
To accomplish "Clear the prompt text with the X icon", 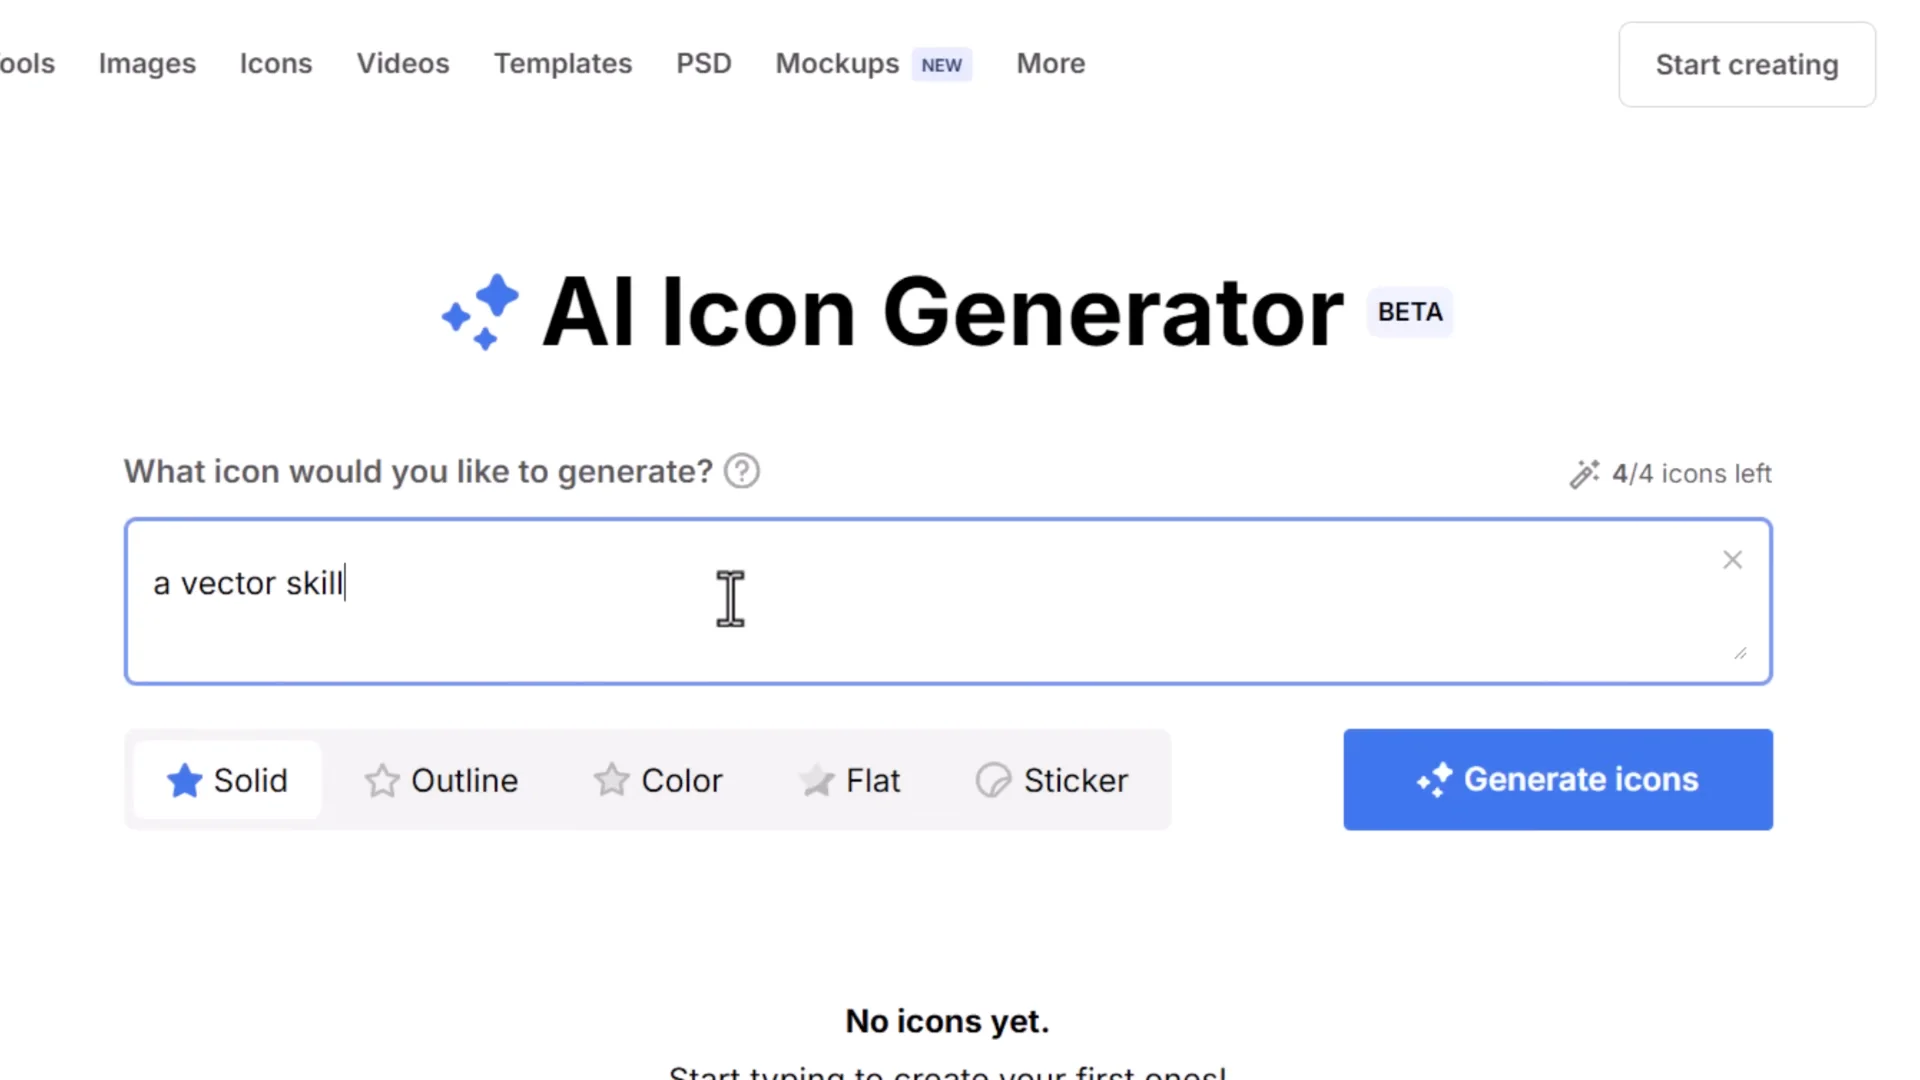I will (x=1732, y=560).
